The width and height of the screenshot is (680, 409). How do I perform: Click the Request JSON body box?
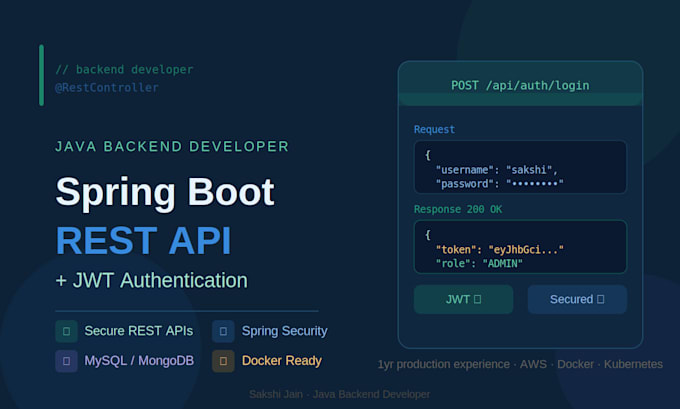(520, 167)
